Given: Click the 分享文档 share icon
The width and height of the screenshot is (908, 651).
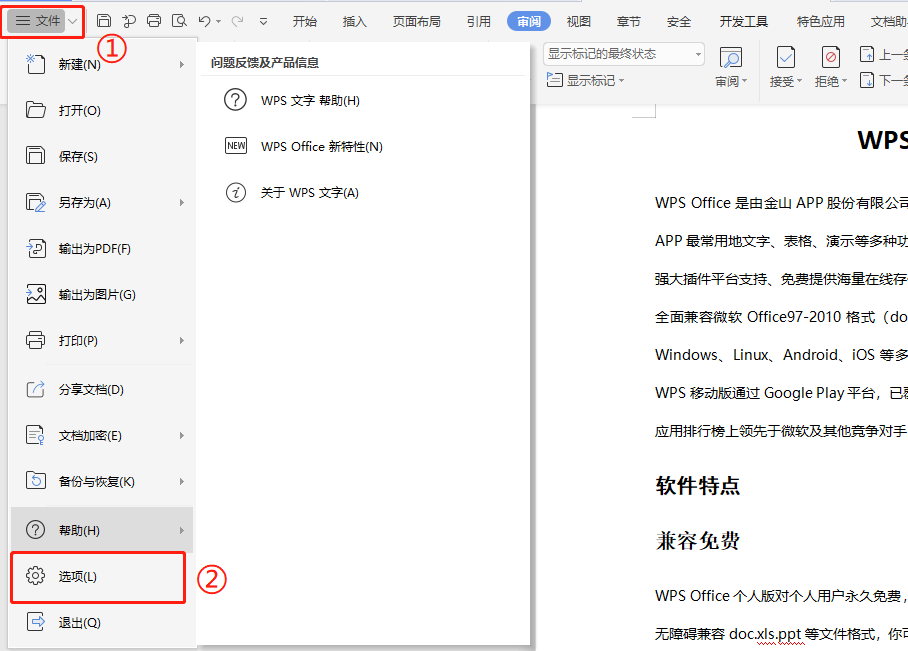Looking at the screenshot, I should click(x=35, y=389).
